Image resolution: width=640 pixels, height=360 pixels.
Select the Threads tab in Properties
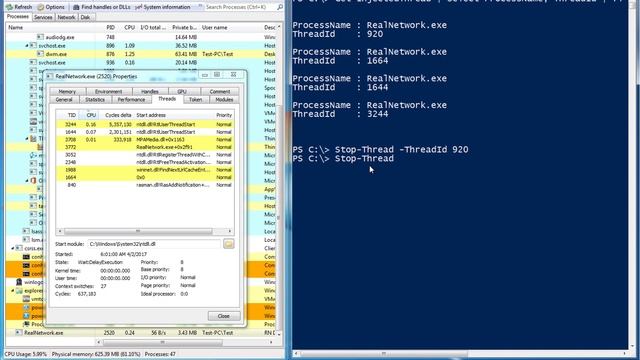coord(167,99)
